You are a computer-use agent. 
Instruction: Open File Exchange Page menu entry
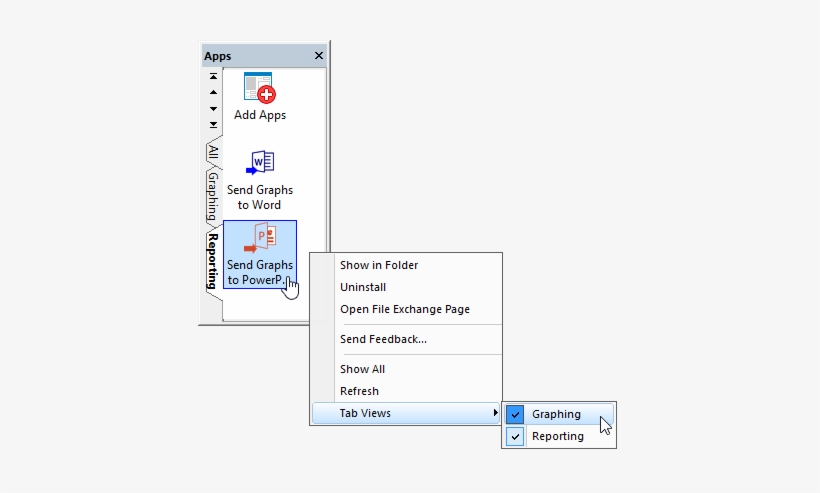tap(405, 309)
